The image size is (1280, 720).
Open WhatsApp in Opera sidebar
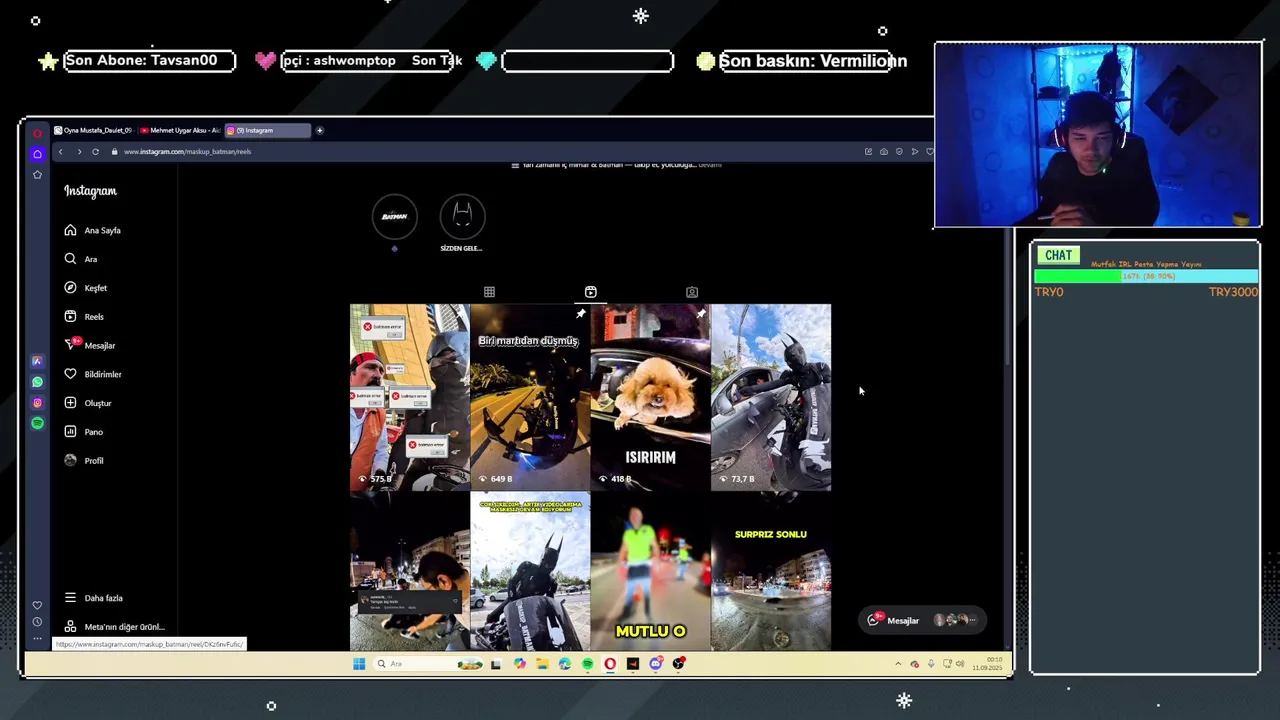37,382
